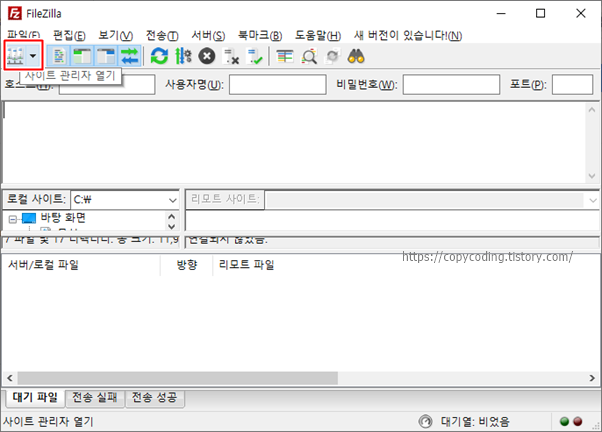Open 편집(E) menu
This screenshot has height=432, width=602.
[69, 36]
